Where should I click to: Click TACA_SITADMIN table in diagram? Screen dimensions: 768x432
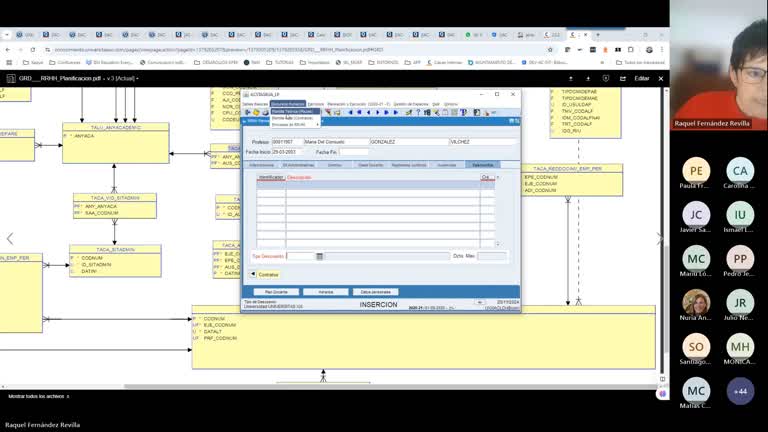tap(115, 261)
